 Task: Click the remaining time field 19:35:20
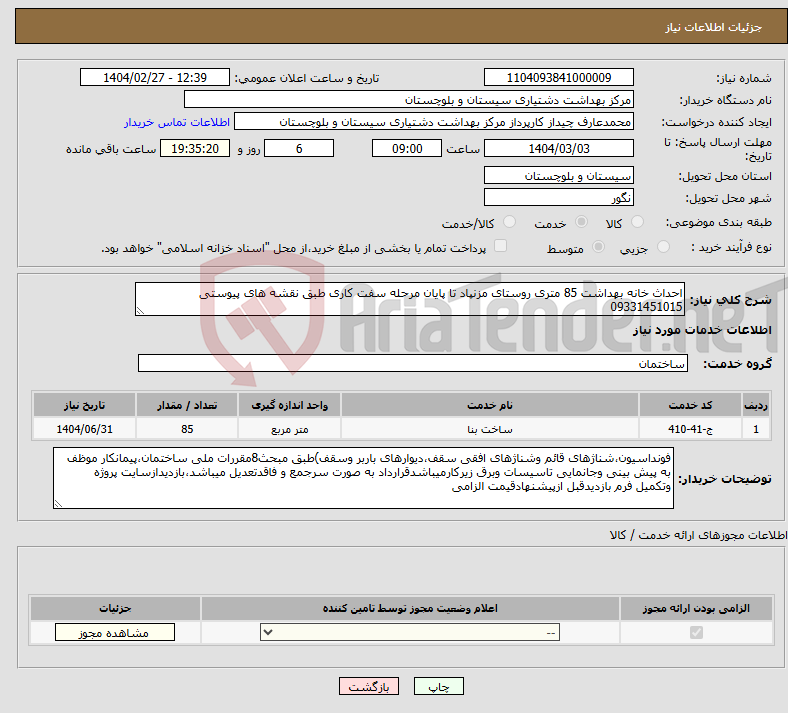195,148
